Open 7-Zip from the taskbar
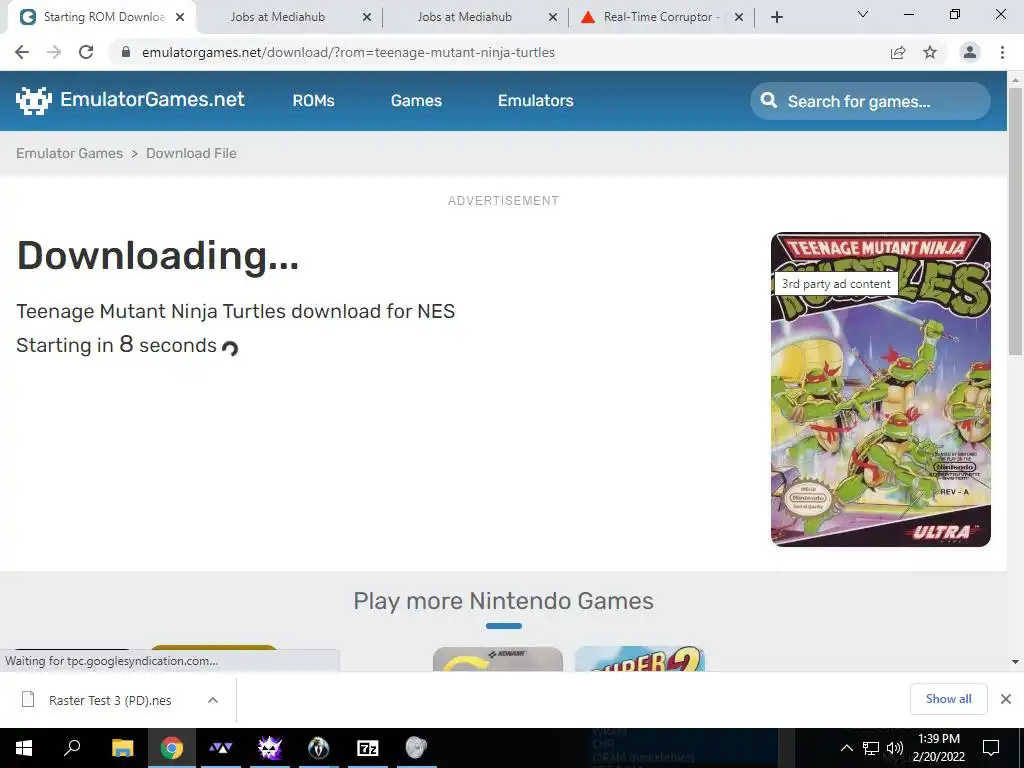The height and width of the screenshot is (768, 1024). click(x=368, y=748)
